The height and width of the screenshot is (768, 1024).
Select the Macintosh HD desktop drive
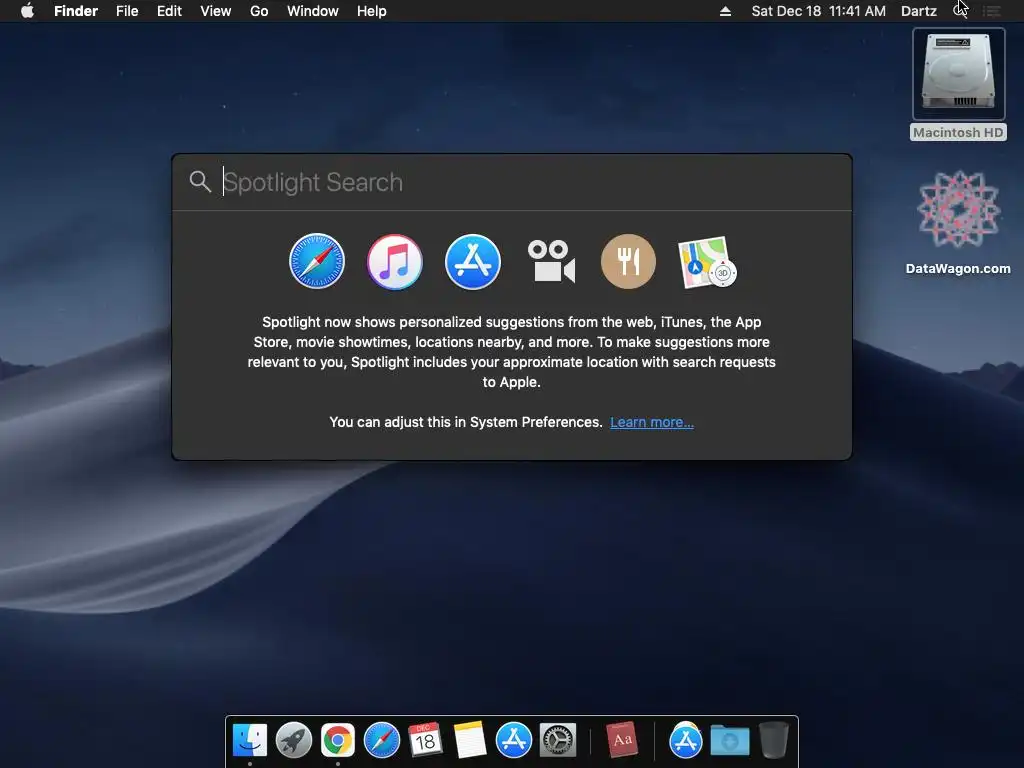[958, 84]
